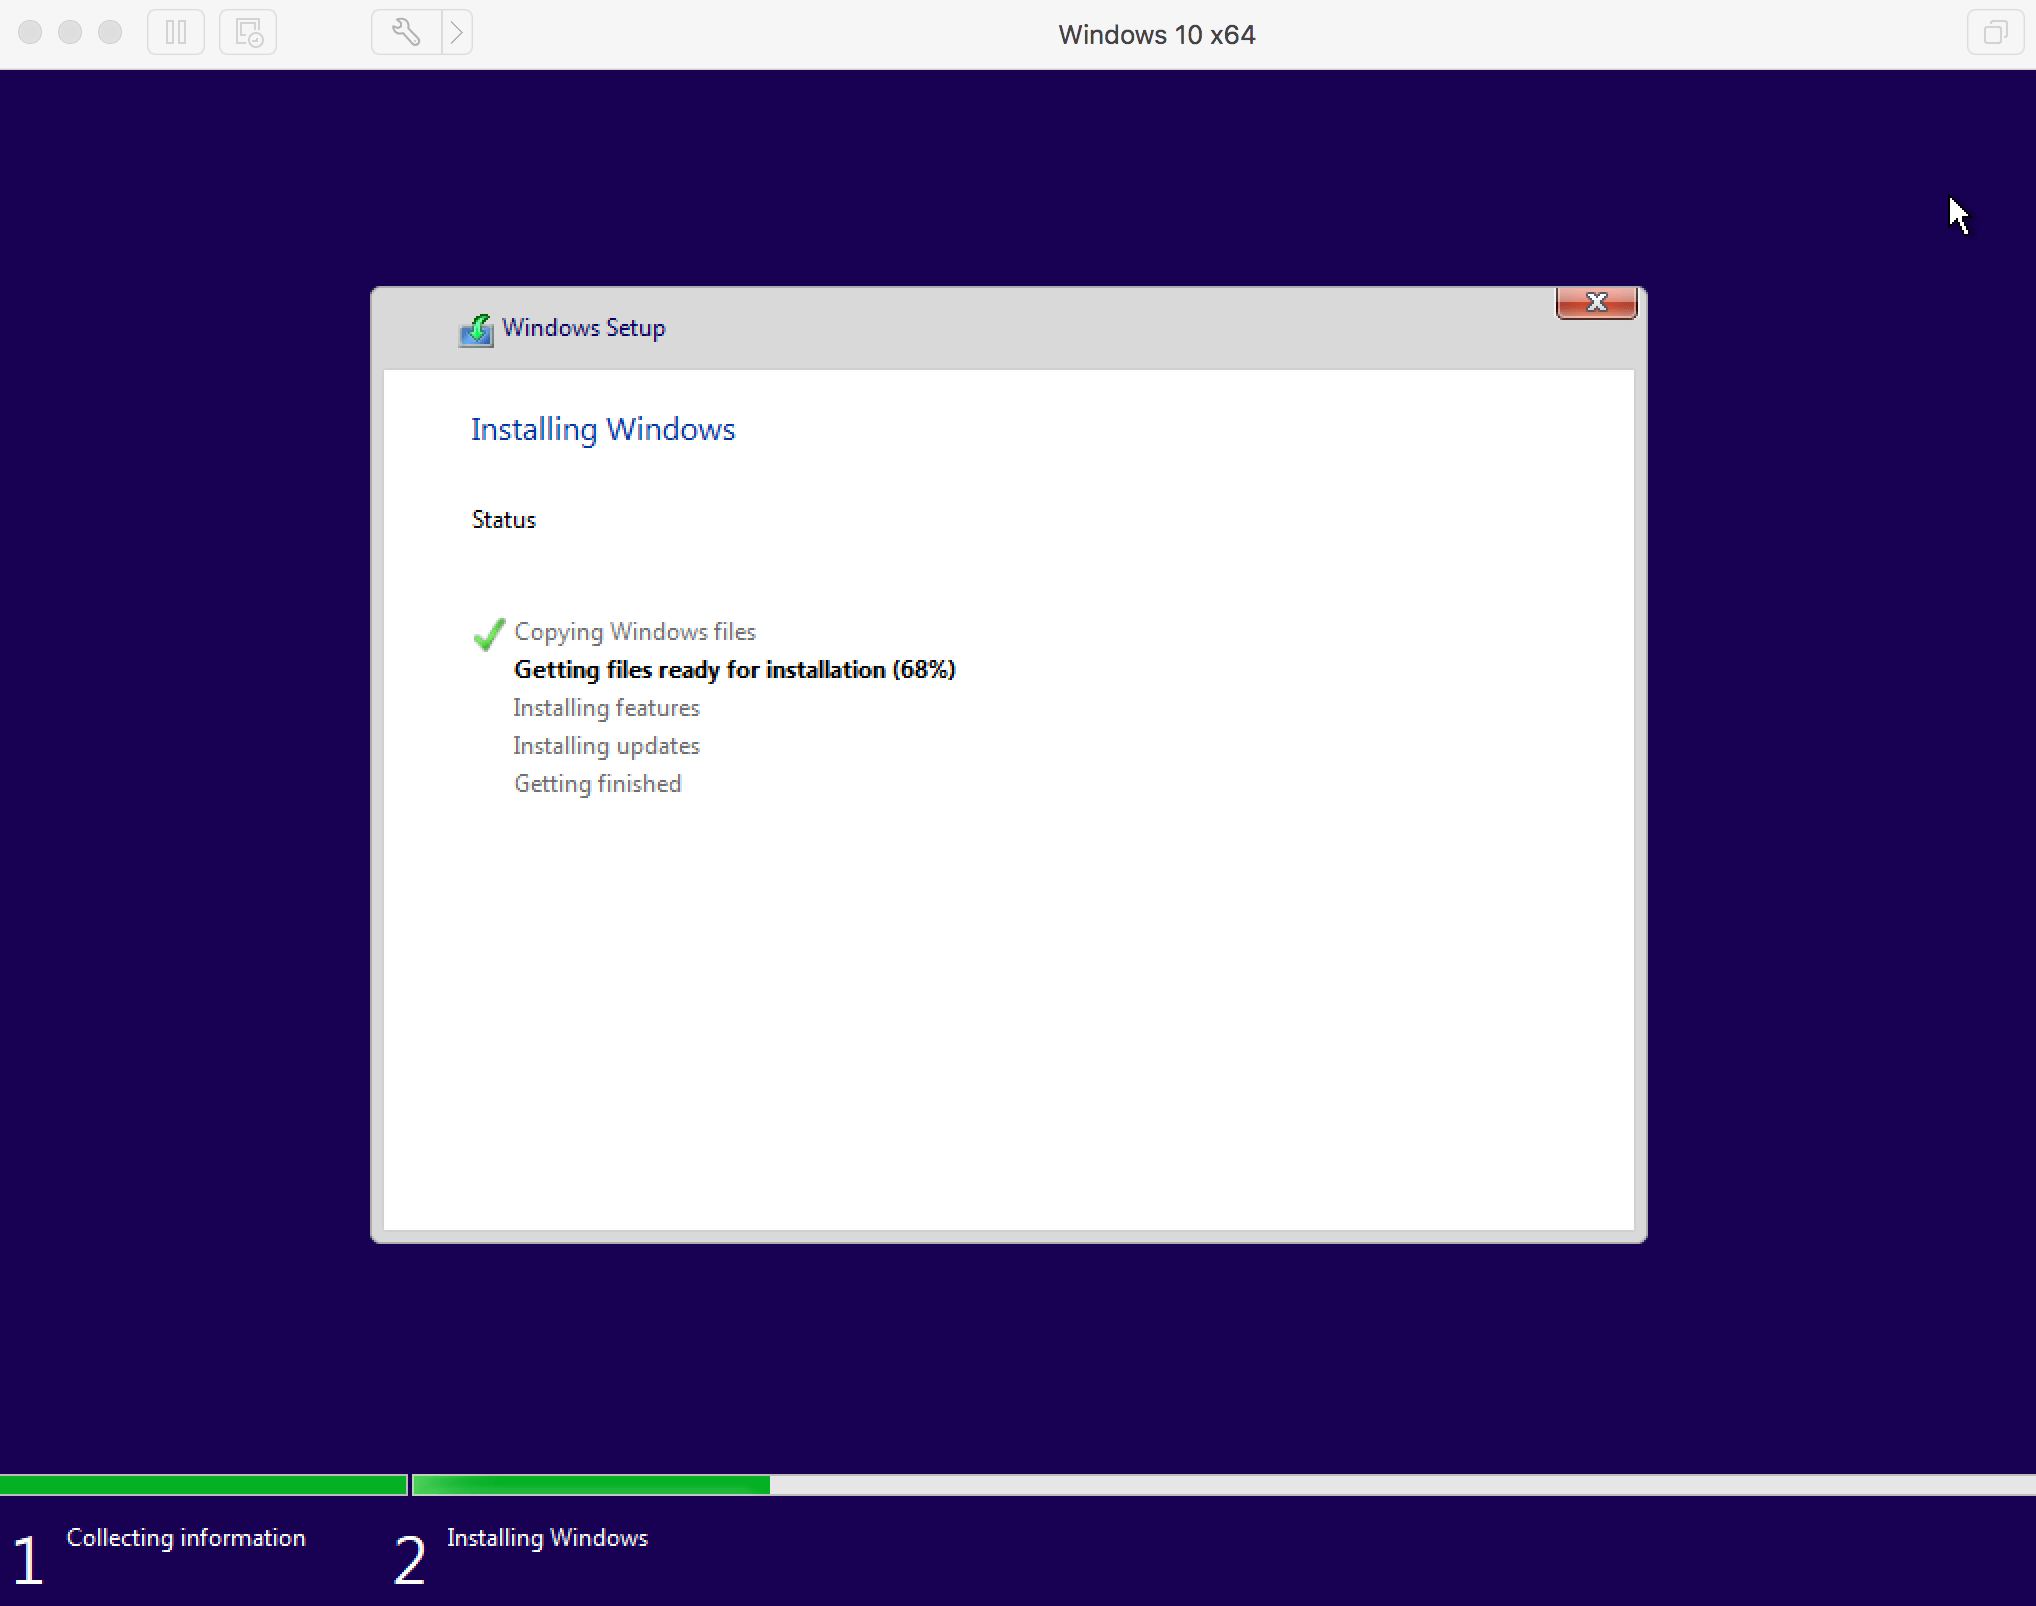Image resolution: width=2036 pixels, height=1606 pixels.
Task: Click the Windows Setup wizard icon
Action: point(478,329)
